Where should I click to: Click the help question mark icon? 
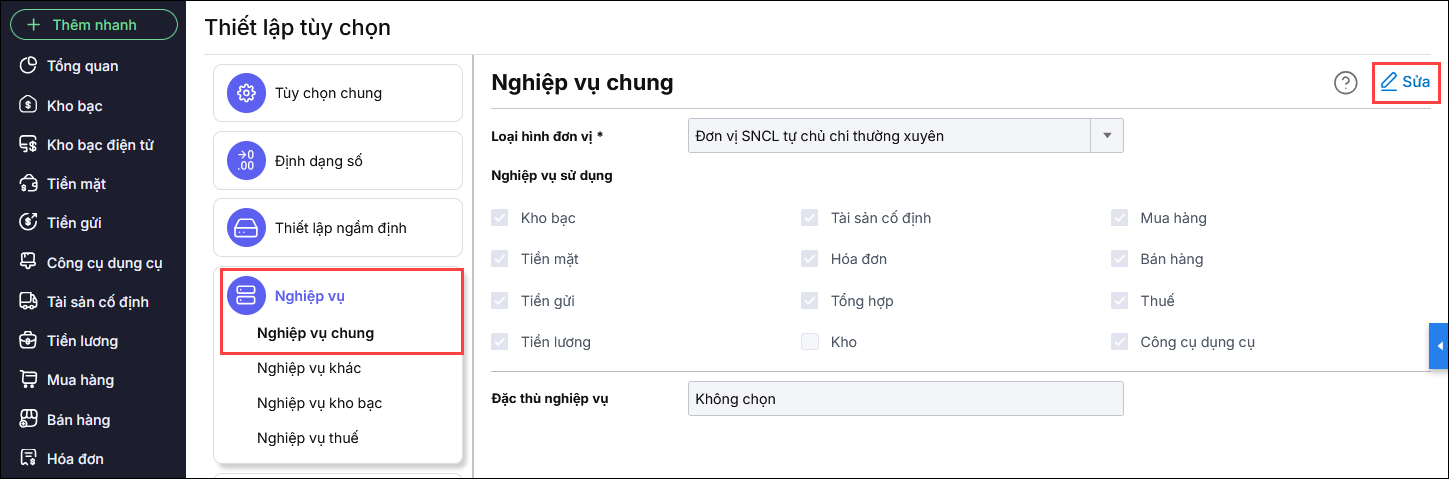[x=1346, y=83]
